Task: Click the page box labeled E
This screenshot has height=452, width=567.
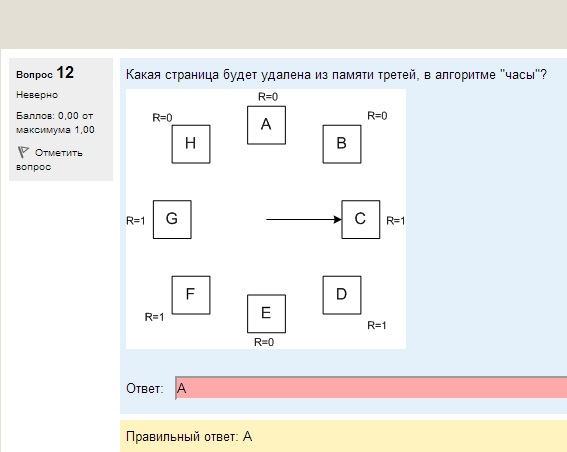Action: pos(267,314)
